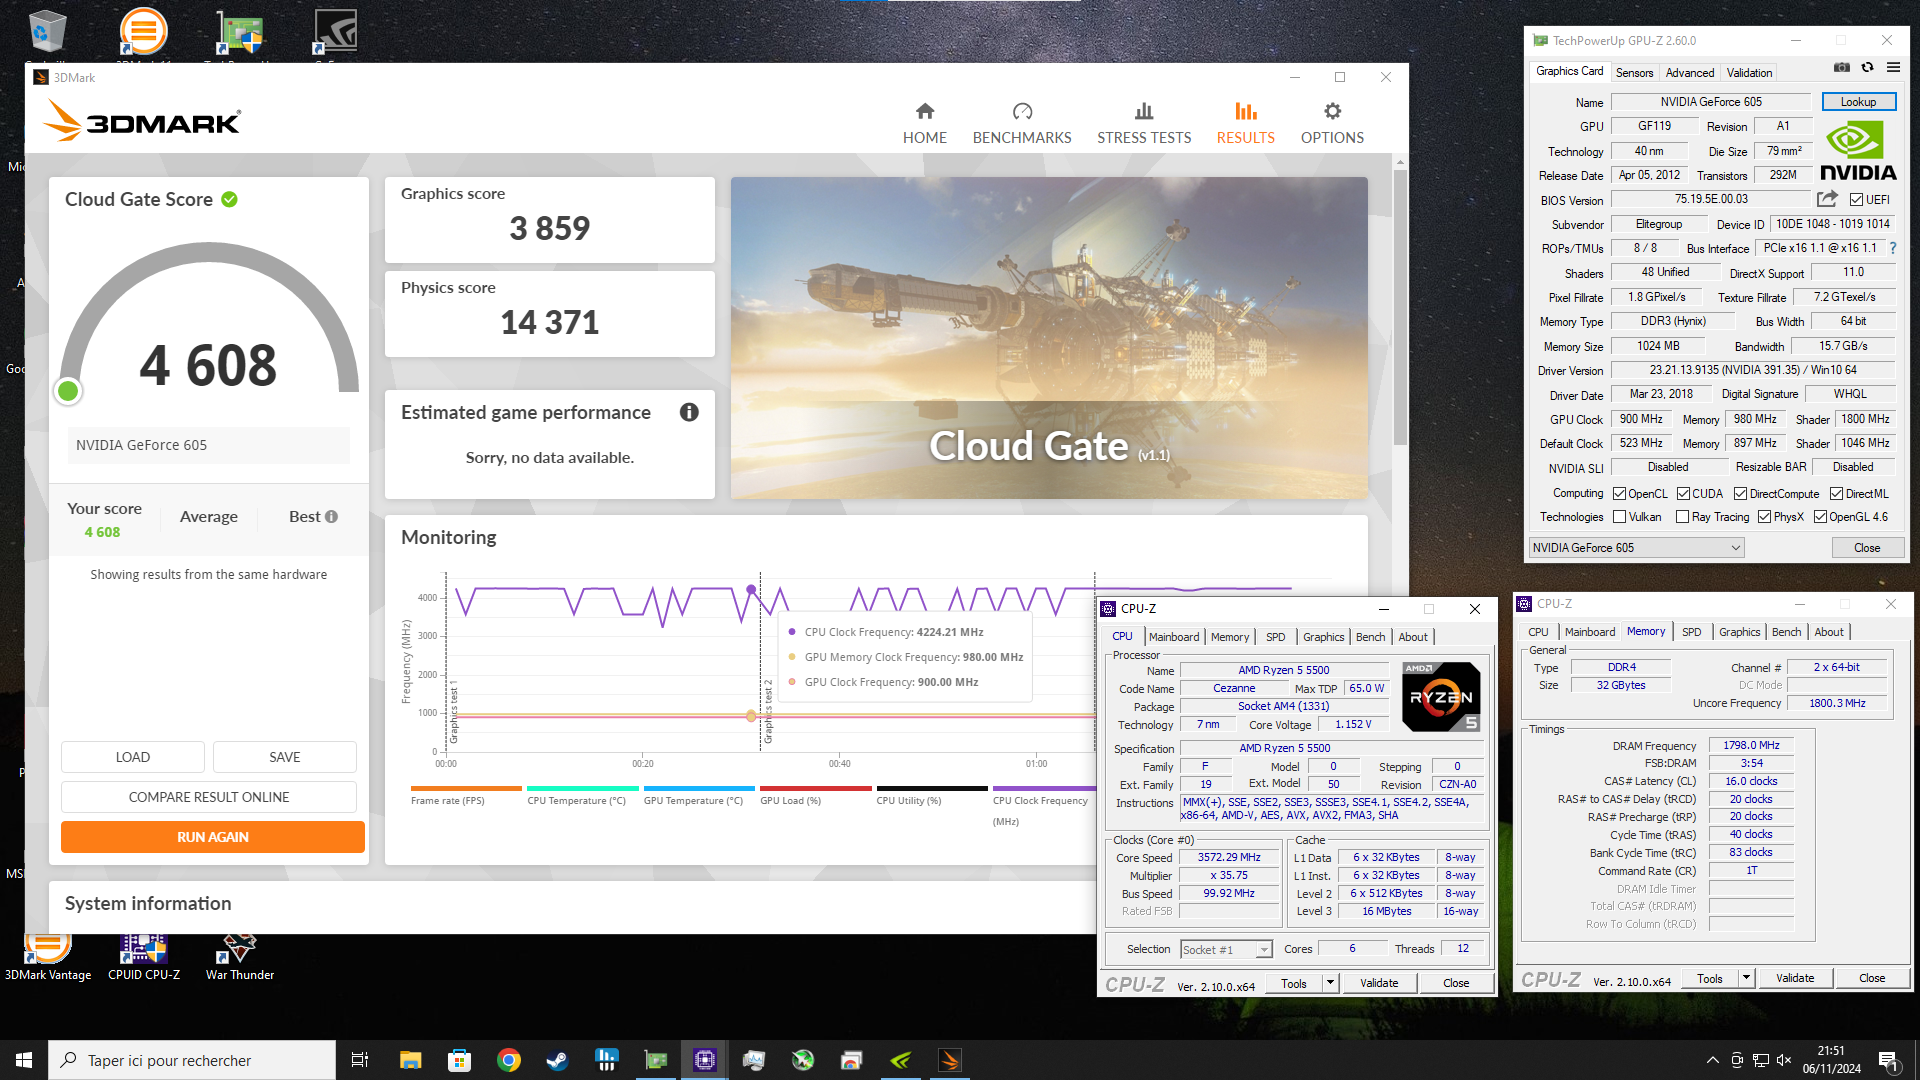Viewport: 1920px width, 1080px height.
Task: Toggle the DirectML checkbox in GPU-Z
Action: click(x=1836, y=494)
